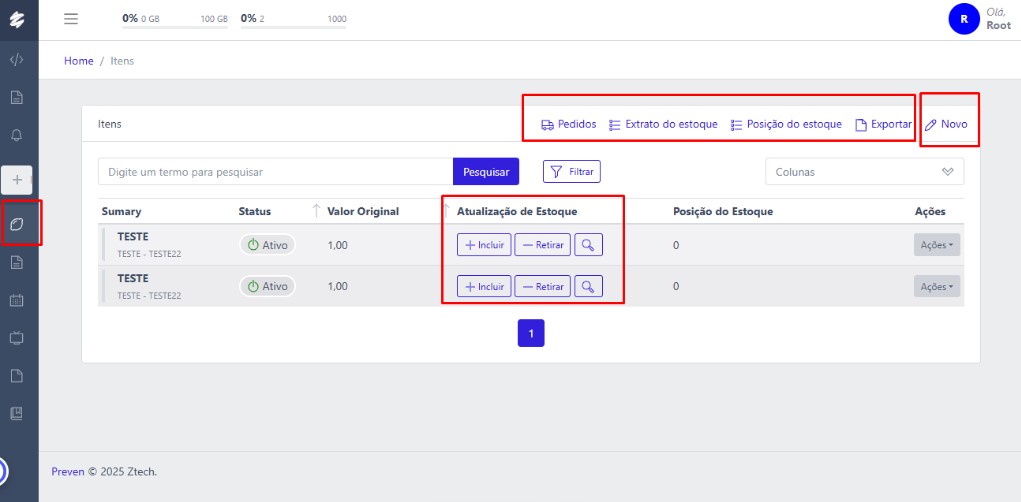This screenshot has width=1021, height=502.
Task: Open Extrato do estoque
Action: [663, 125]
